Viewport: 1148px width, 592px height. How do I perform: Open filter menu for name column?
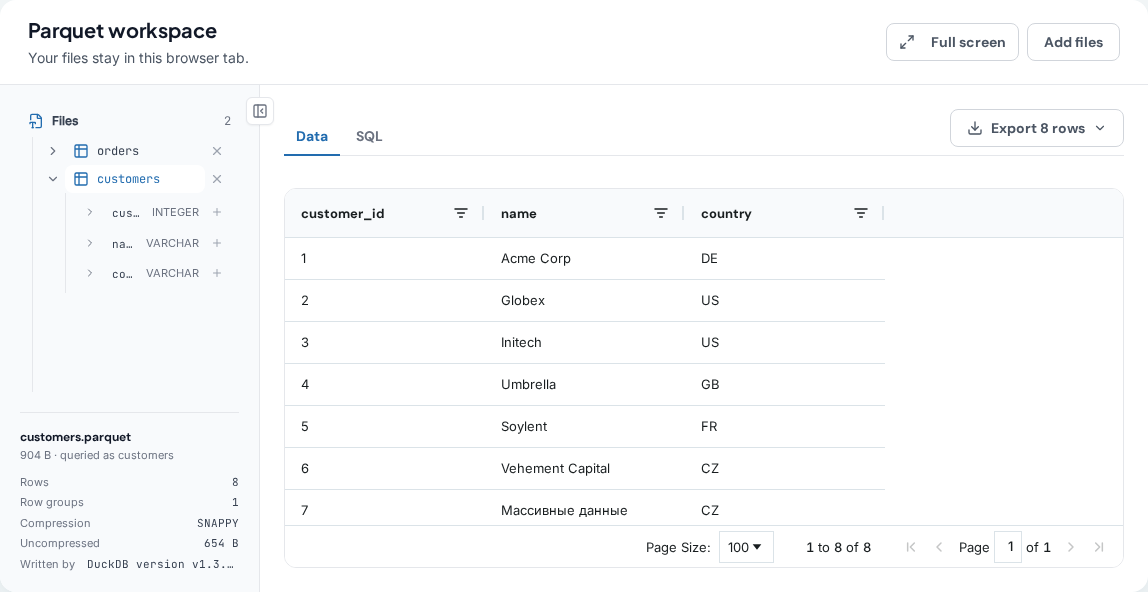[x=660, y=213]
